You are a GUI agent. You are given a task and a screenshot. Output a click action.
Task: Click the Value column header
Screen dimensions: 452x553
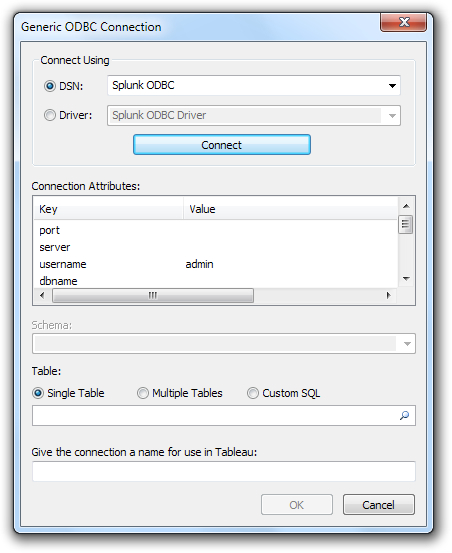click(291, 209)
